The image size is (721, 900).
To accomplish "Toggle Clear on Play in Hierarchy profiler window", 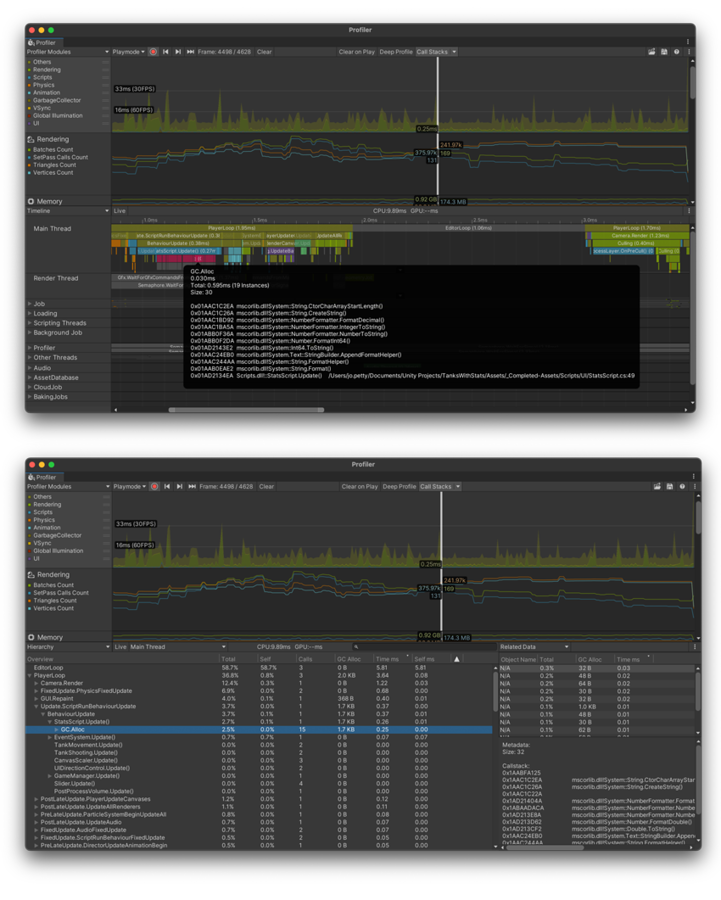I will (360, 487).
